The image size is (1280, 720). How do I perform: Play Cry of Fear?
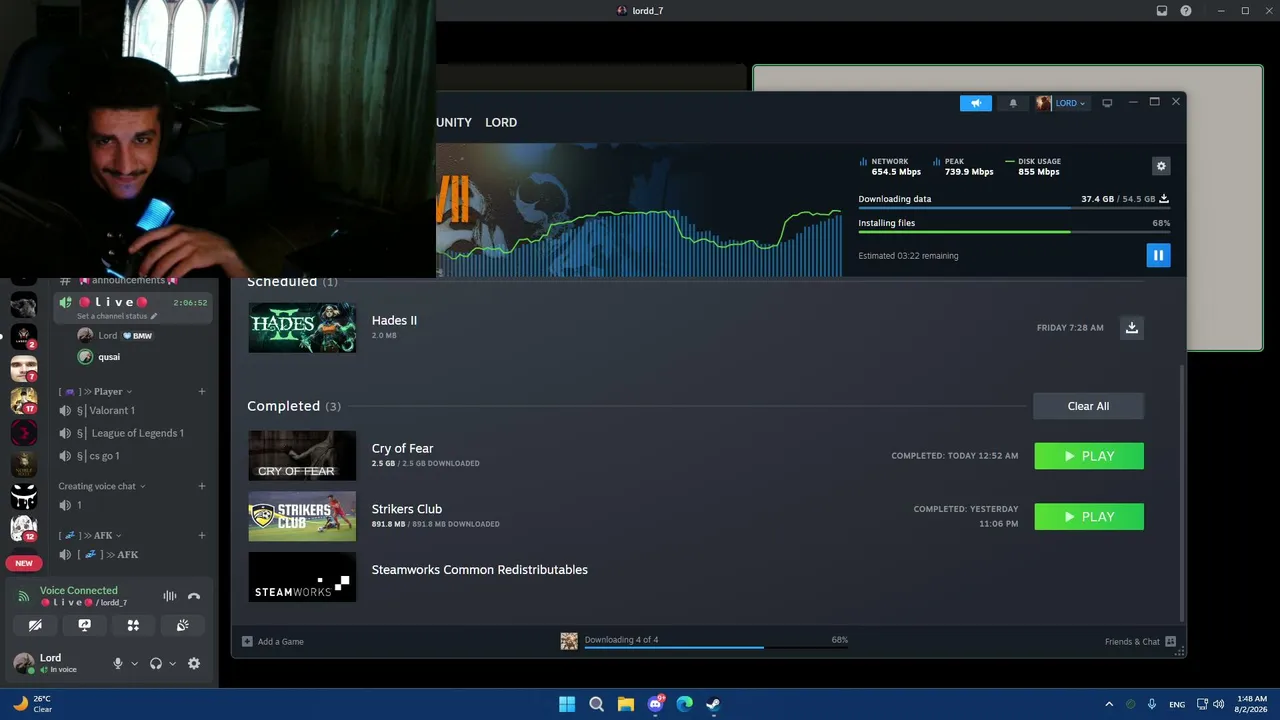click(1089, 456)
